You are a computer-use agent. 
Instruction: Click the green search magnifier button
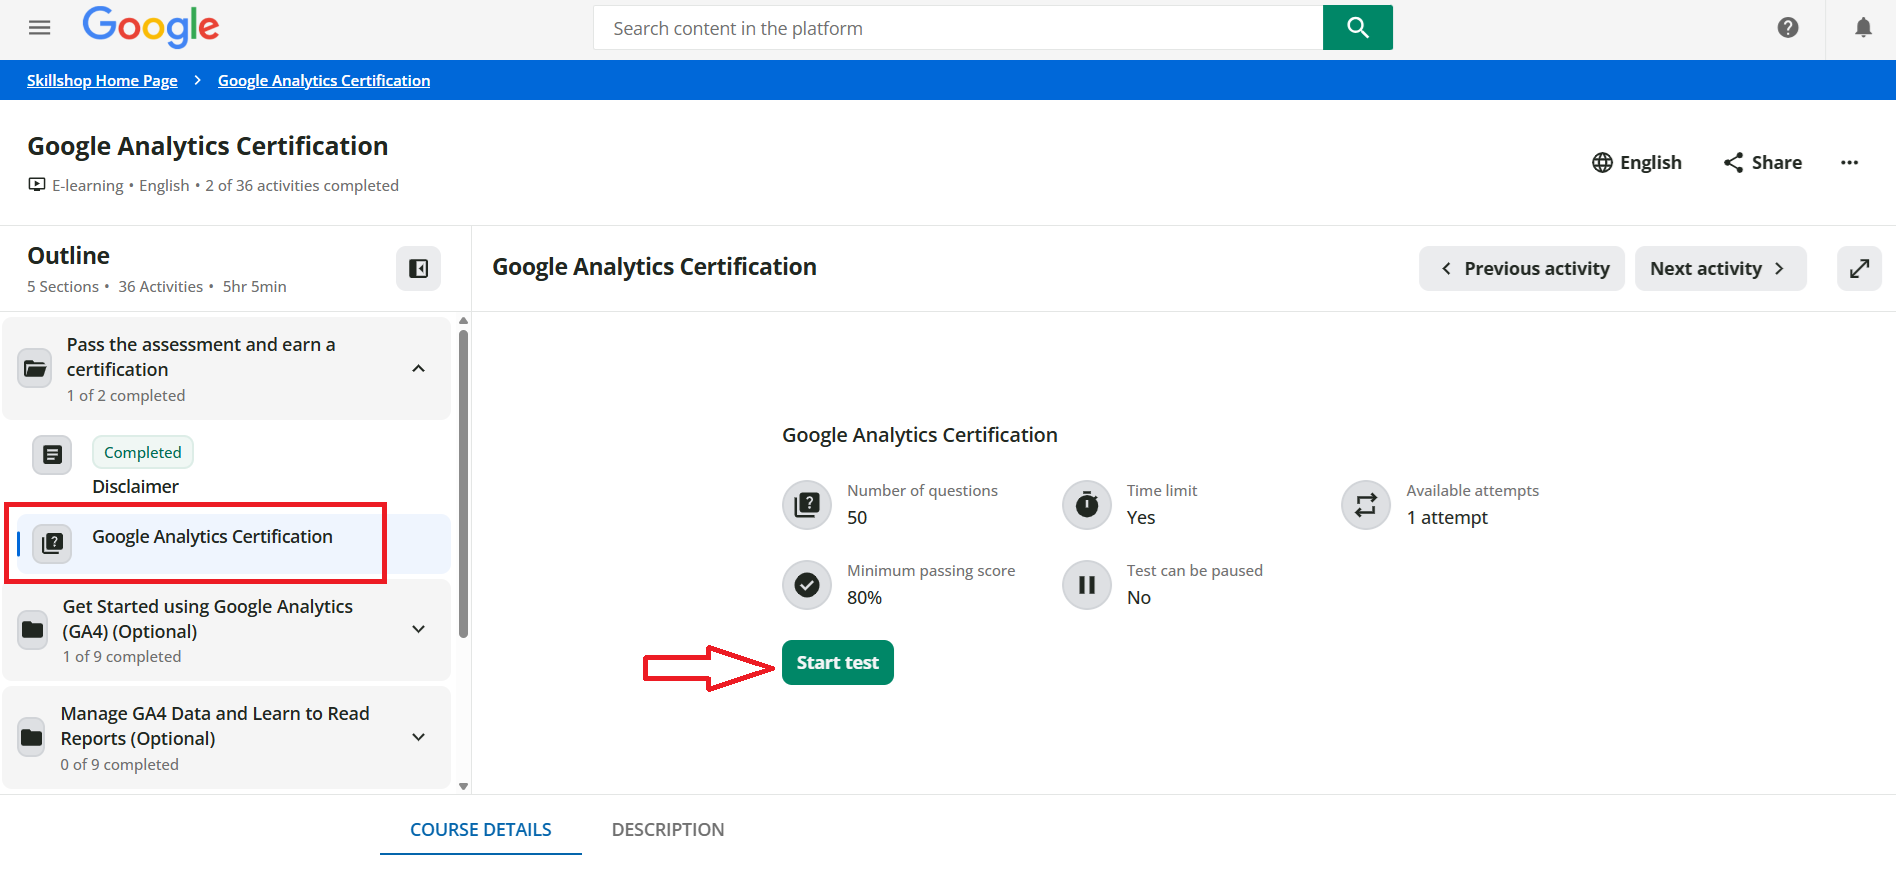click(1357, 28)
